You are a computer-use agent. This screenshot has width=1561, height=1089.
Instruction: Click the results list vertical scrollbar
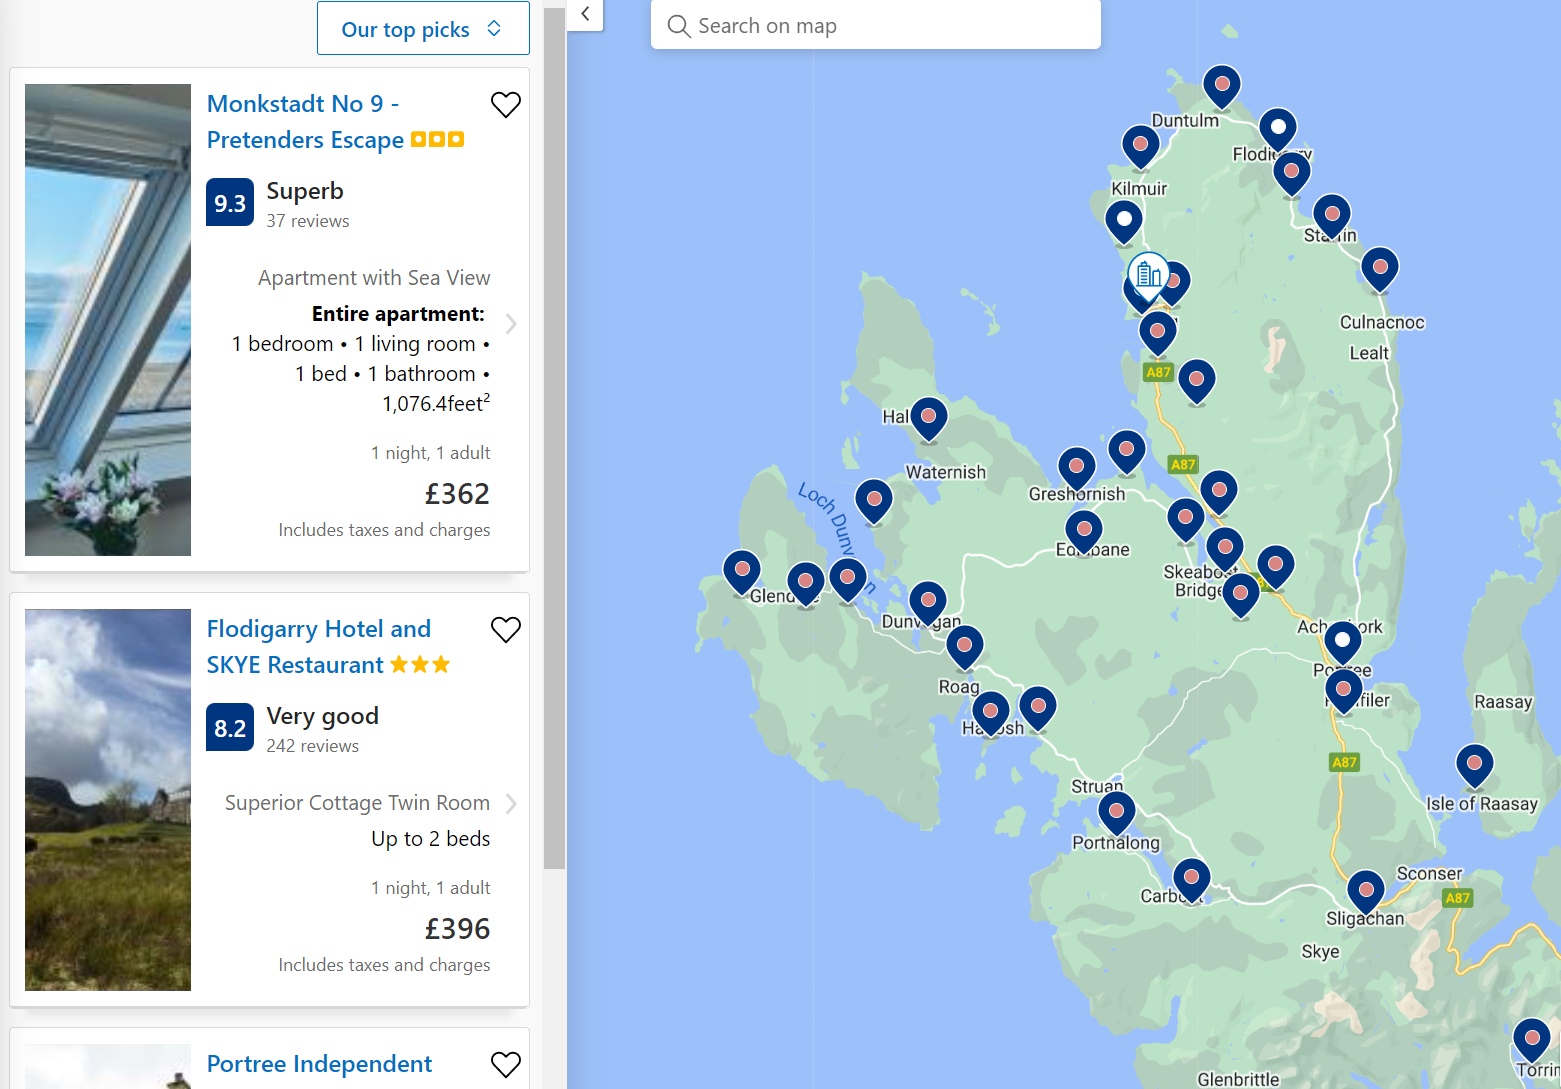point(555,440)
